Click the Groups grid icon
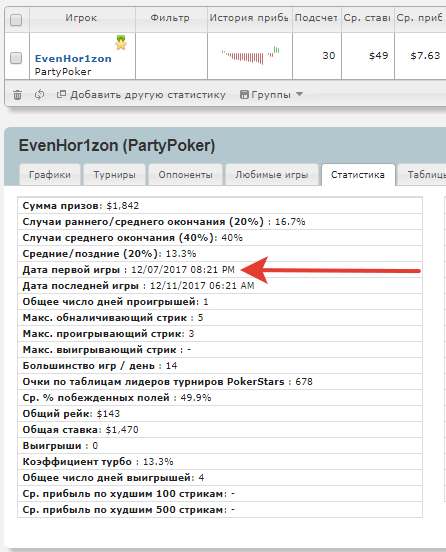 [244, 94]
